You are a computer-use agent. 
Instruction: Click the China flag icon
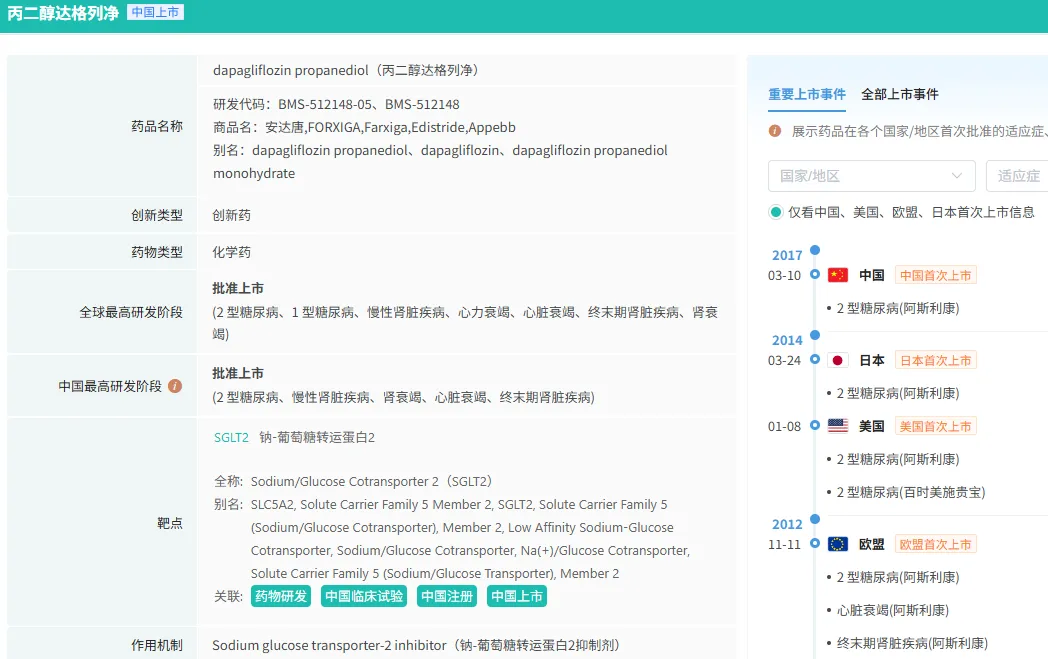pyautogui.click(x=838, y=275)
